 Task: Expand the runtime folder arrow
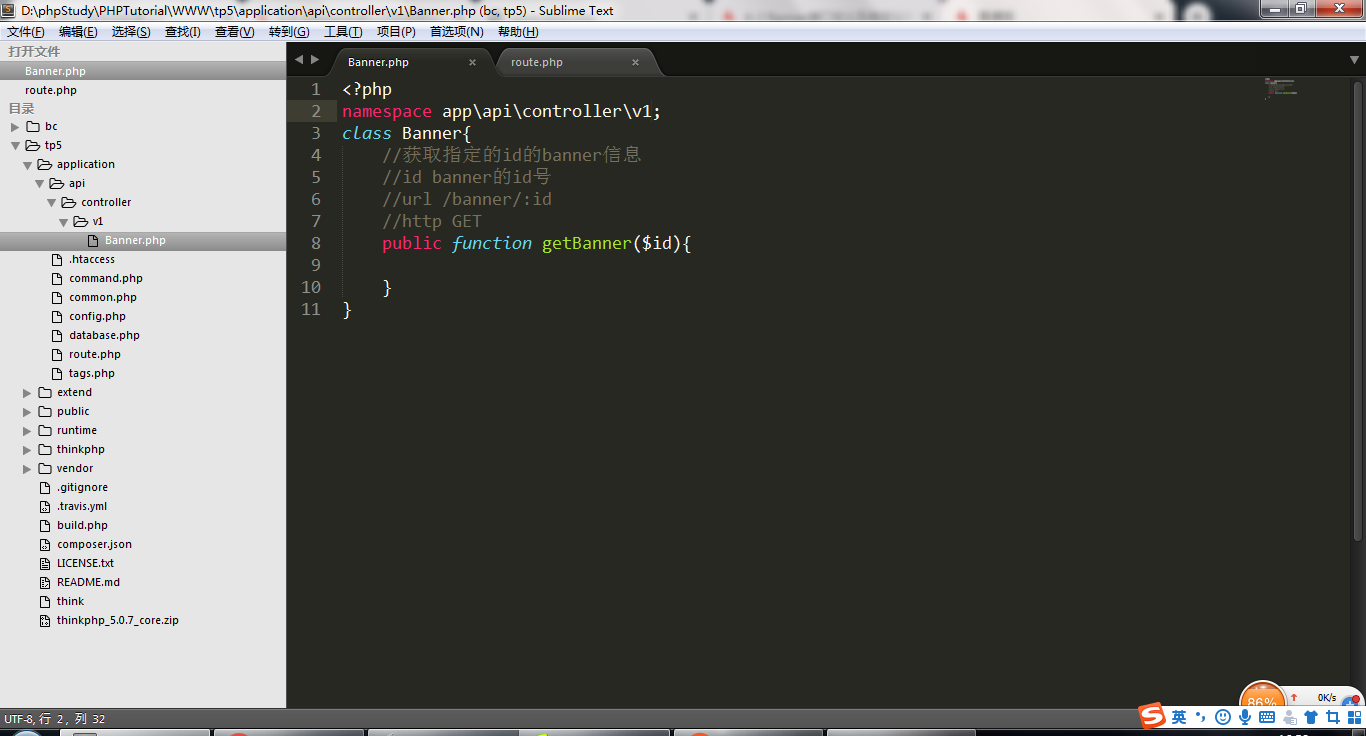coord(27,431)
